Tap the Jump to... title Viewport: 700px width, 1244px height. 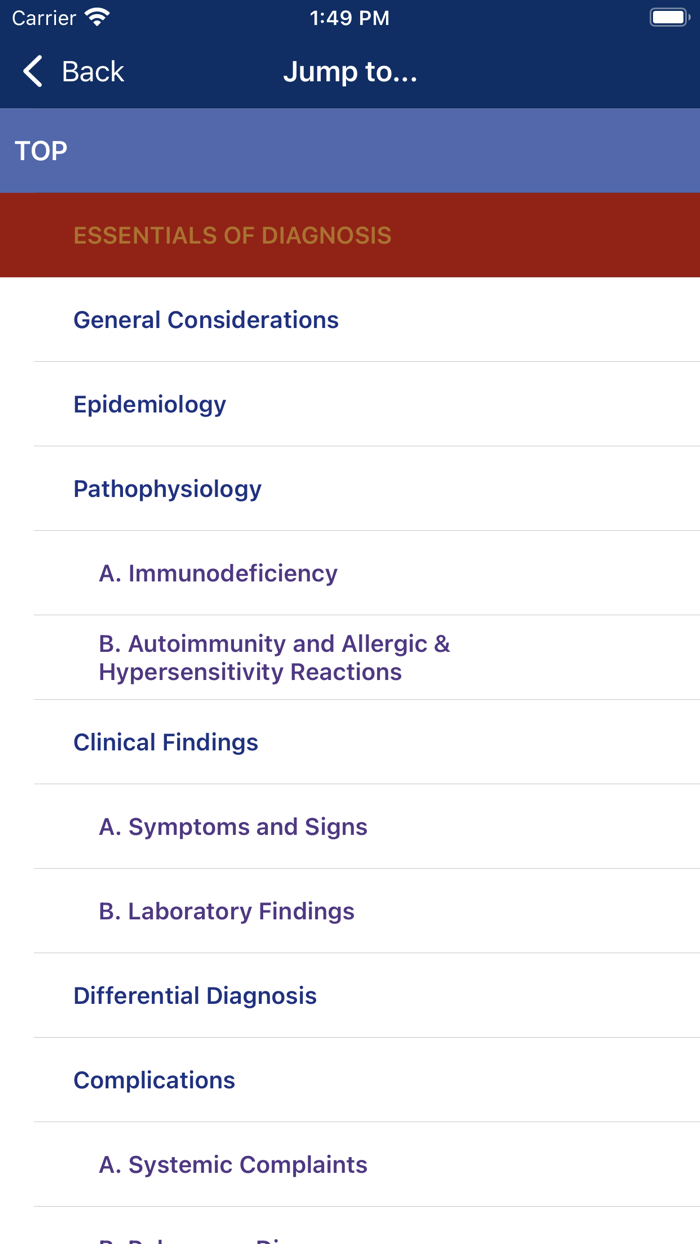click(x=349, y=71)
